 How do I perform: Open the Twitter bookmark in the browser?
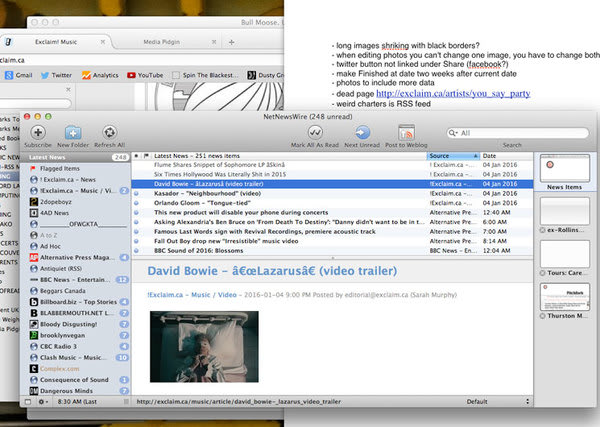click(56, 75)
